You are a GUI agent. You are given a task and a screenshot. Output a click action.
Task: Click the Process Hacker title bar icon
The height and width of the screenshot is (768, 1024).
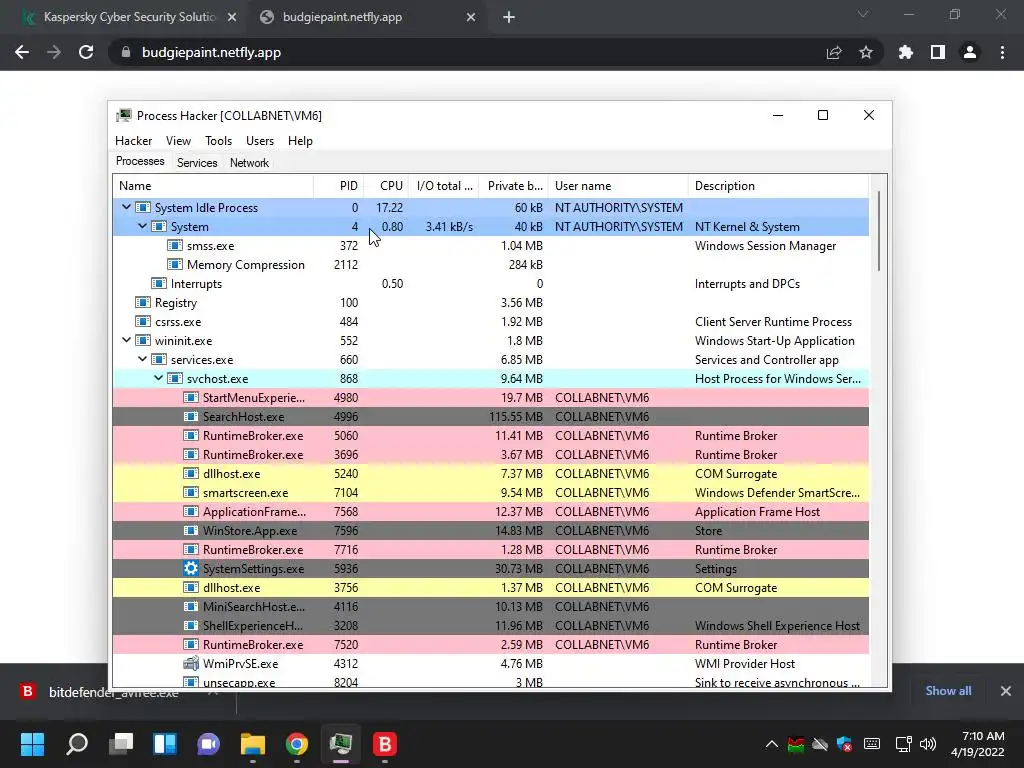[123, 116]
